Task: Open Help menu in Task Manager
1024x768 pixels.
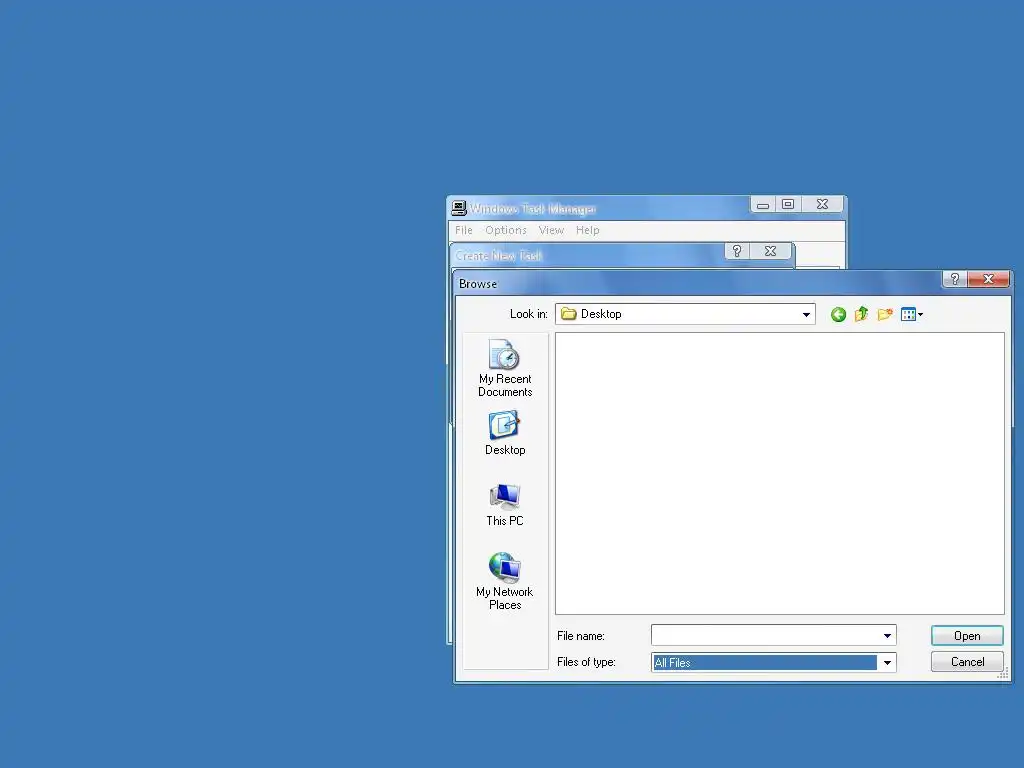Action: tap(587, 231)
